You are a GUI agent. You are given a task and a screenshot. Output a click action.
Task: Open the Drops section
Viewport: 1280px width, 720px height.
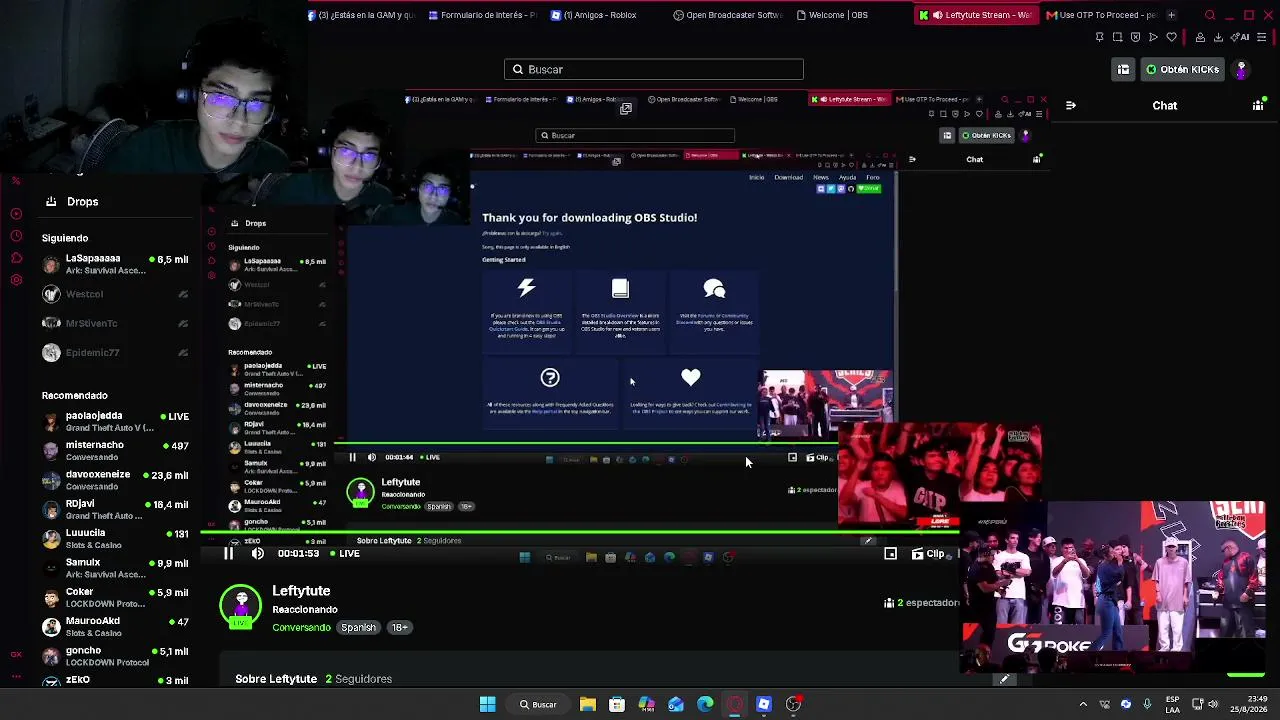pyautogui.click(x=72, y=202)
